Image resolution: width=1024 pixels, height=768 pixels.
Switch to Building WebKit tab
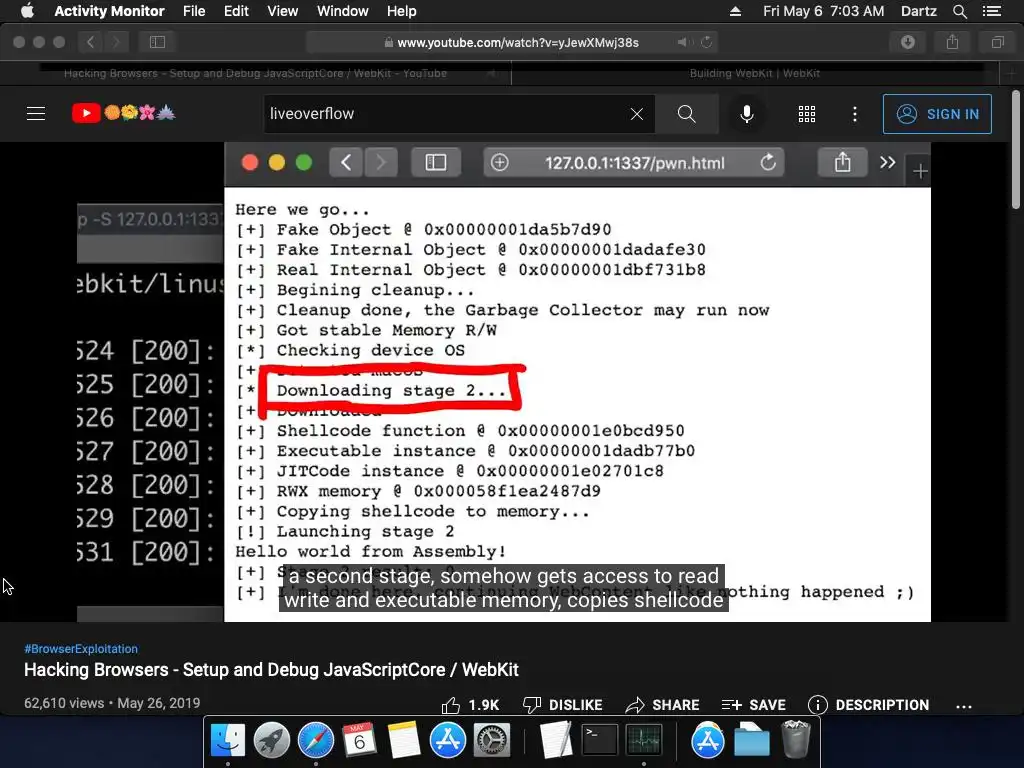tap(755, 73)
